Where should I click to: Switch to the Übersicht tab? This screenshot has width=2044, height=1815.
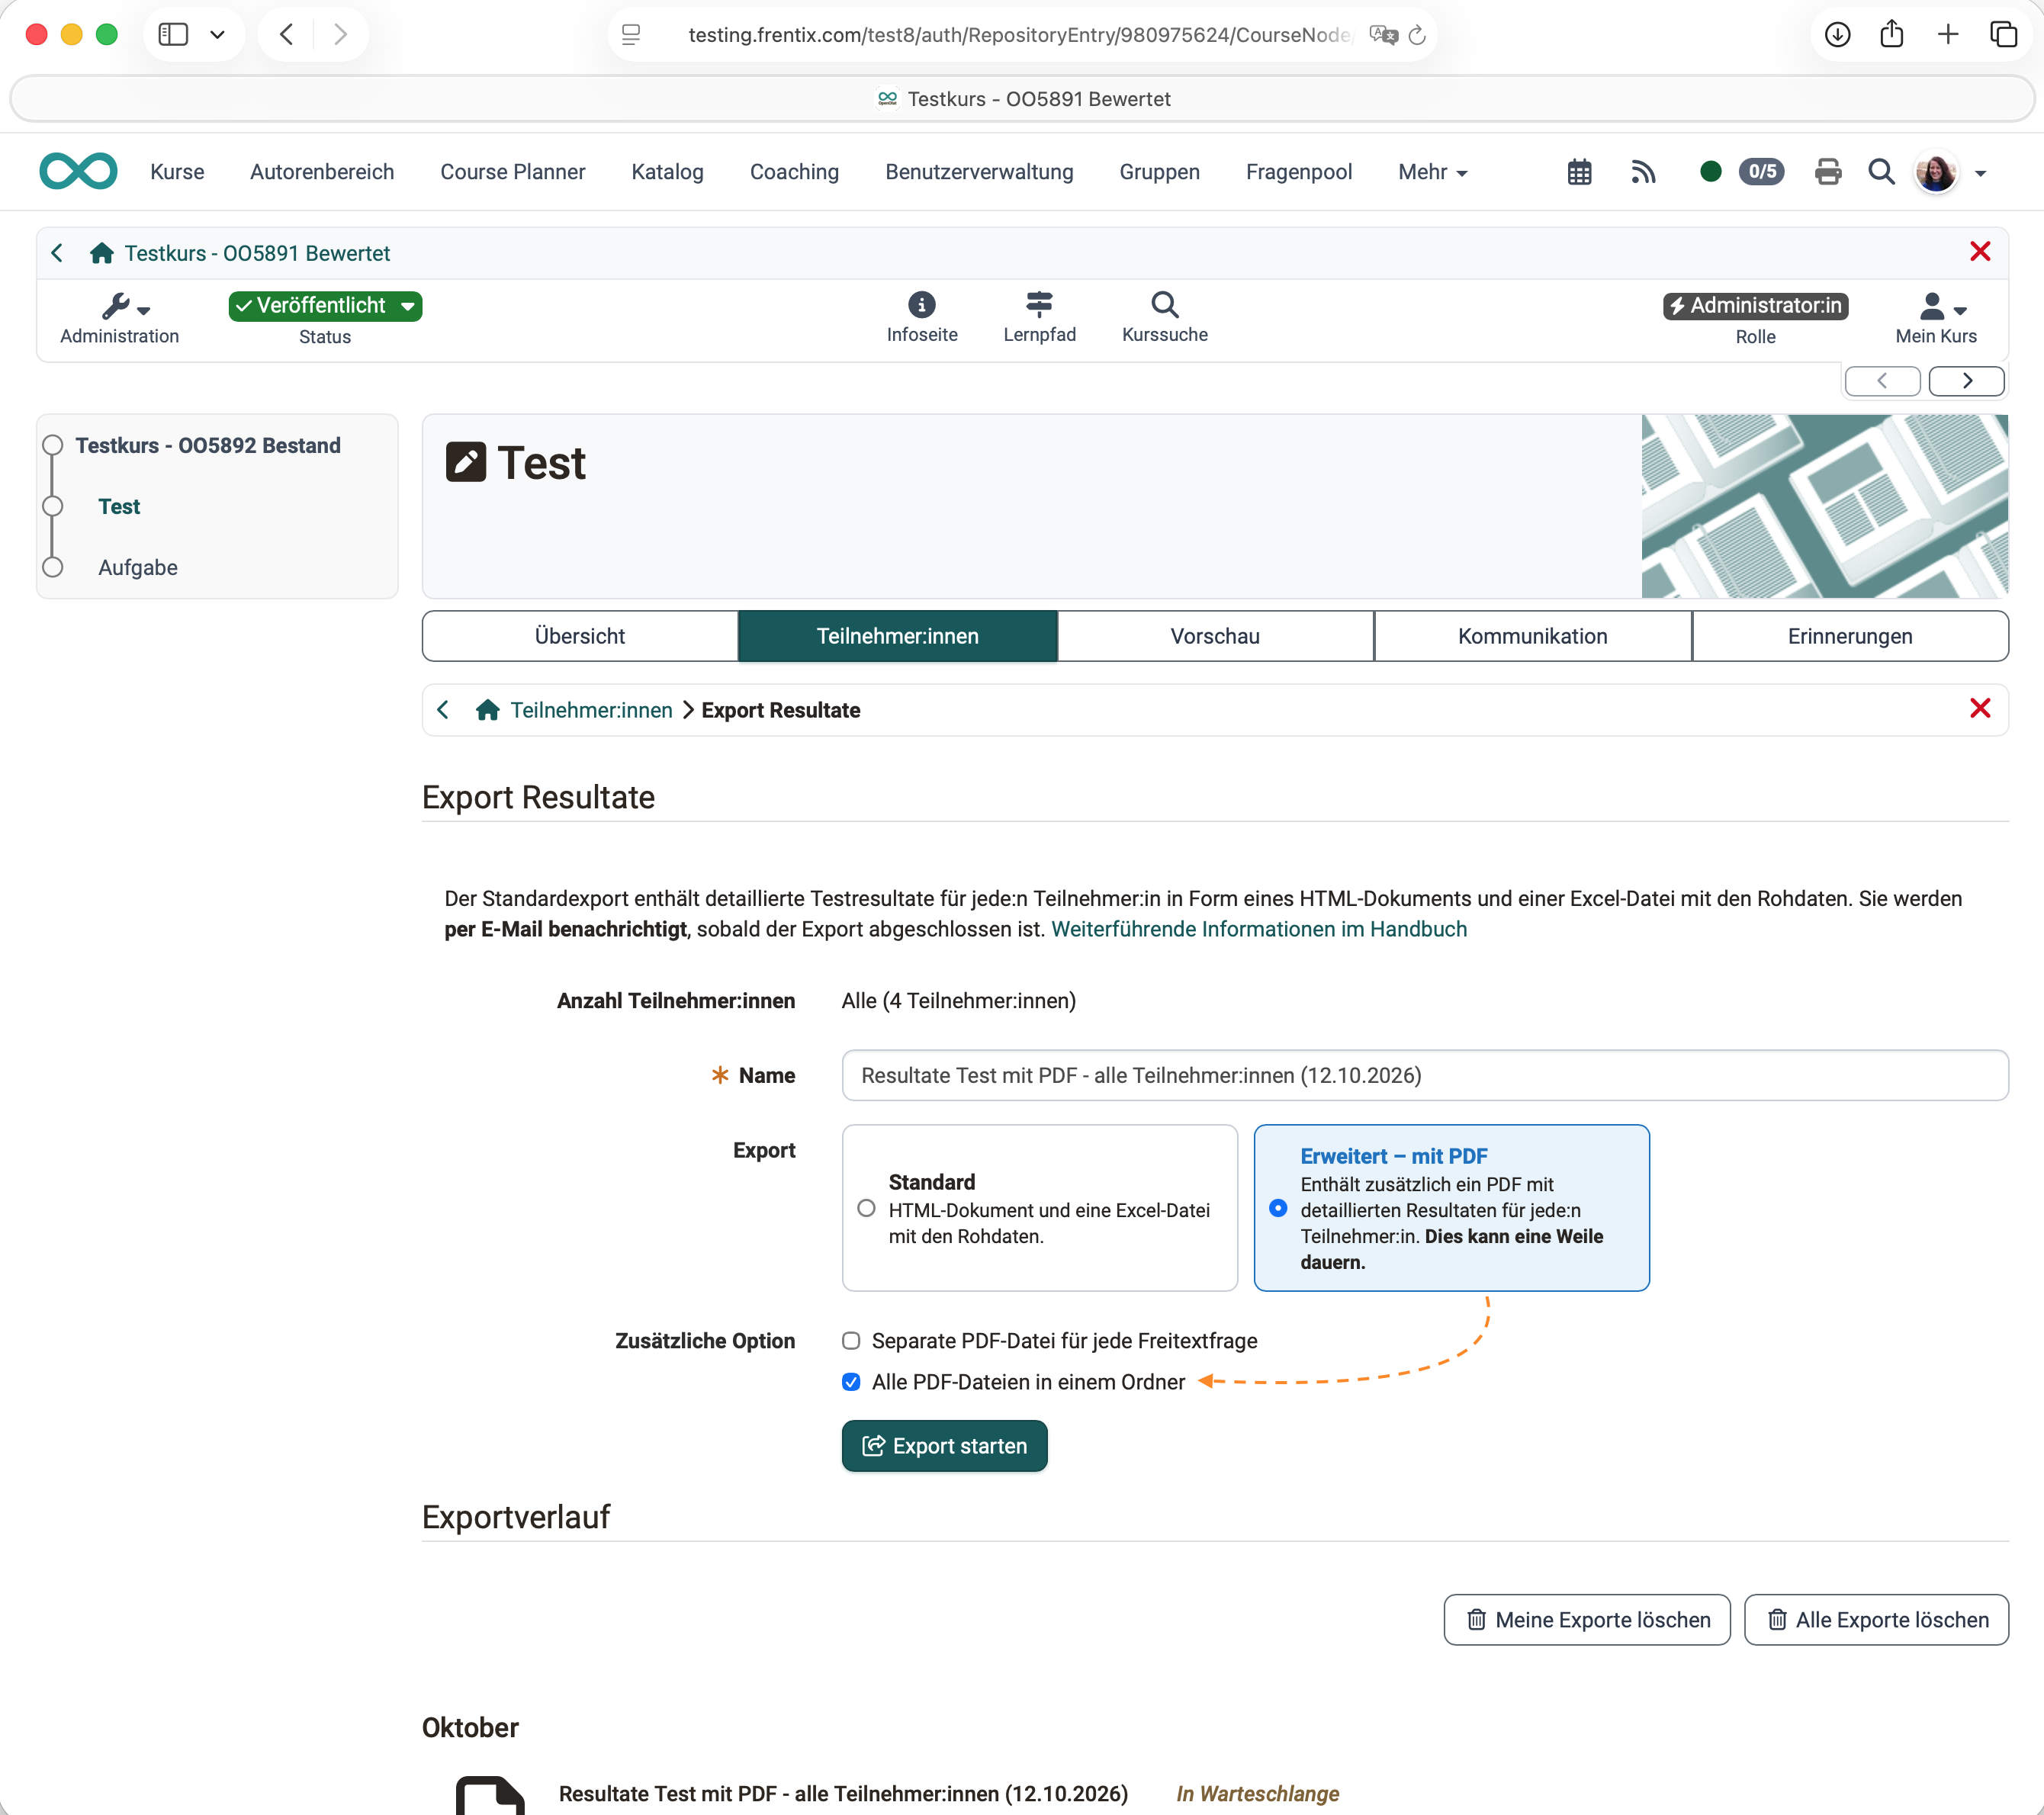pyautogui.click(x=580, y=636)
